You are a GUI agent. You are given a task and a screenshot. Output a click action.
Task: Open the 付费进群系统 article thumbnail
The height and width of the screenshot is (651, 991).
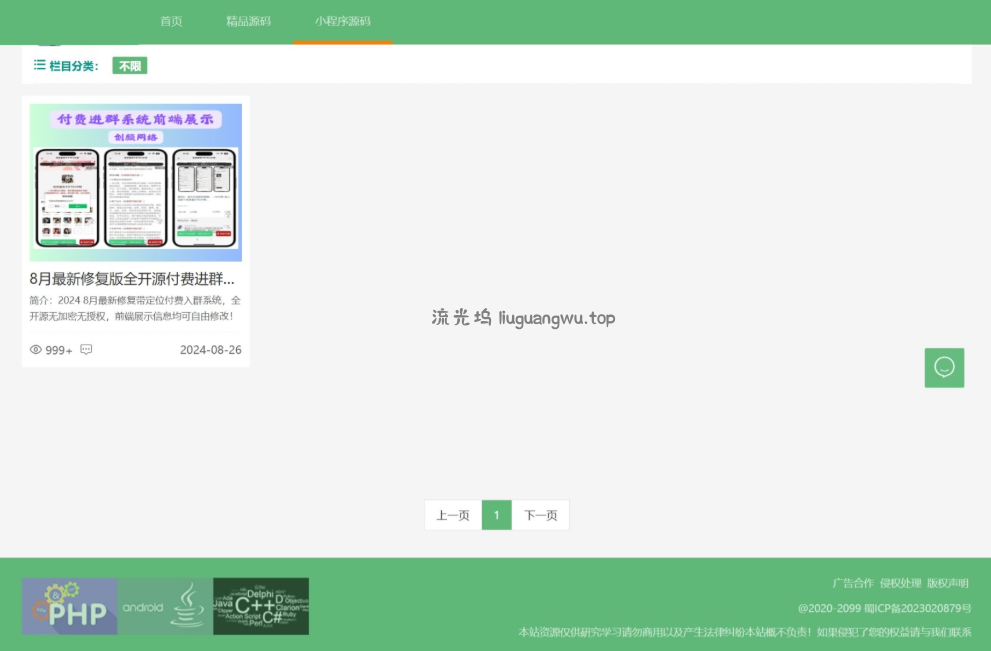point(135,182)
